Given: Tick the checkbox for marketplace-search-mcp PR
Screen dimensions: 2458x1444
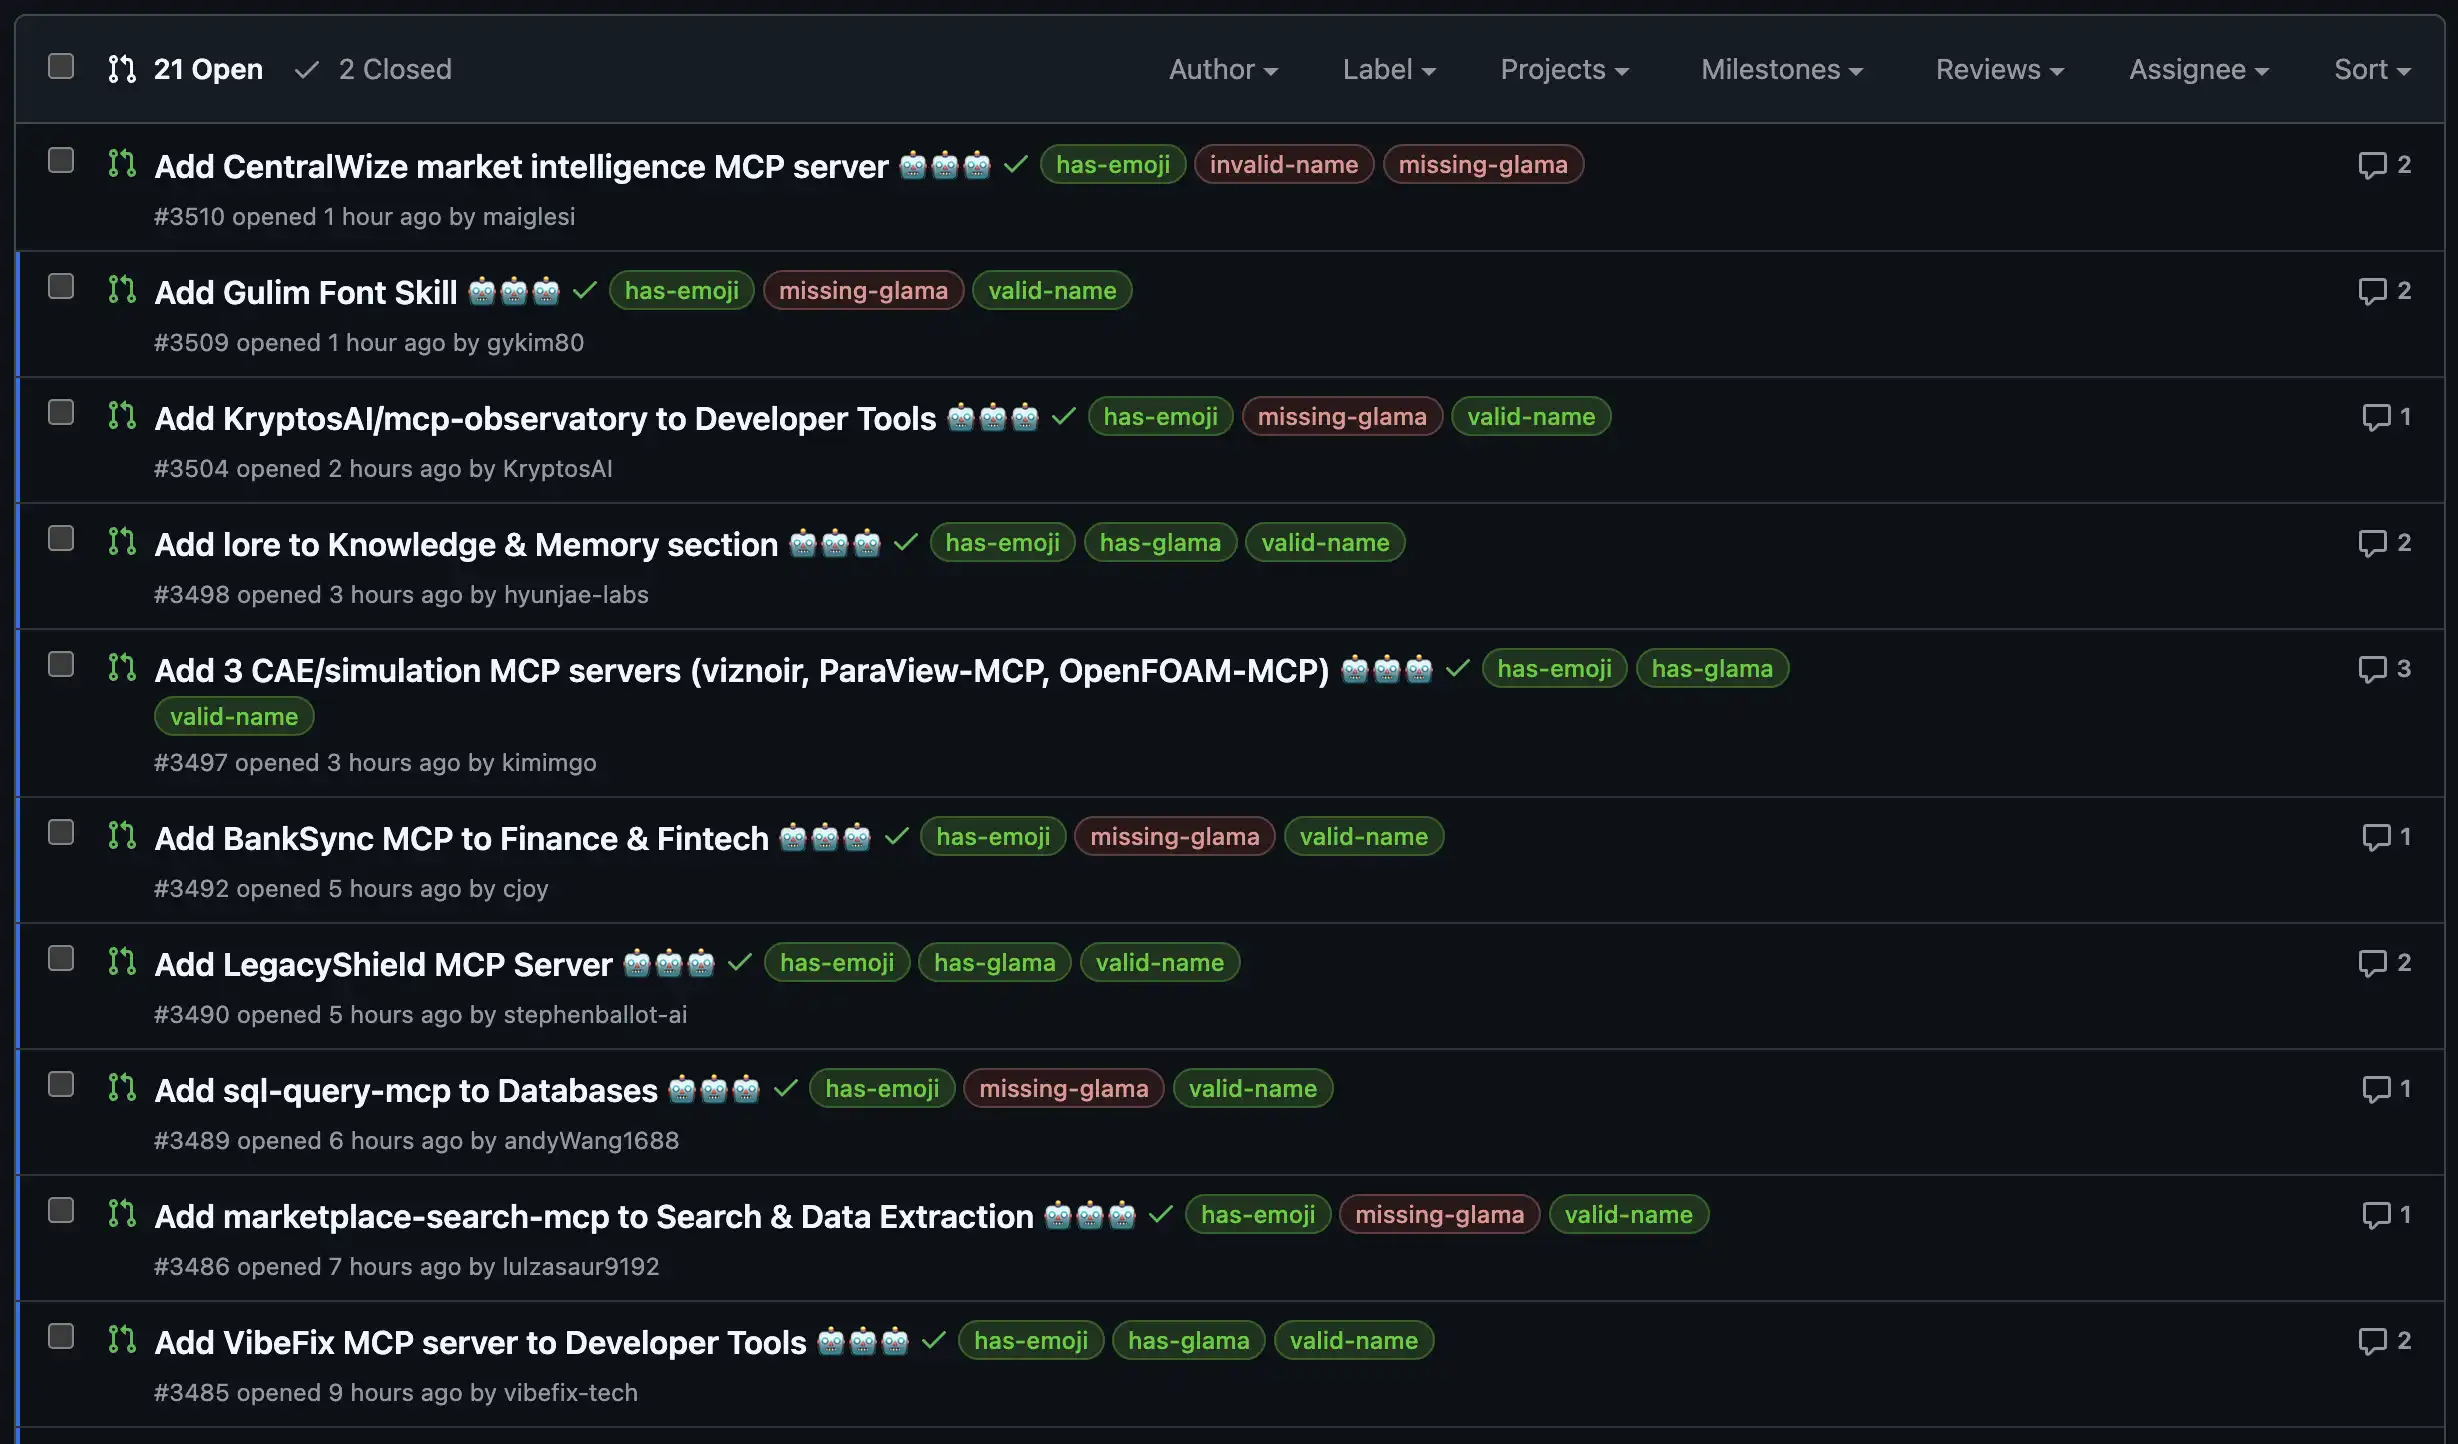Looking at the screenshot, I should [61, 1211].
